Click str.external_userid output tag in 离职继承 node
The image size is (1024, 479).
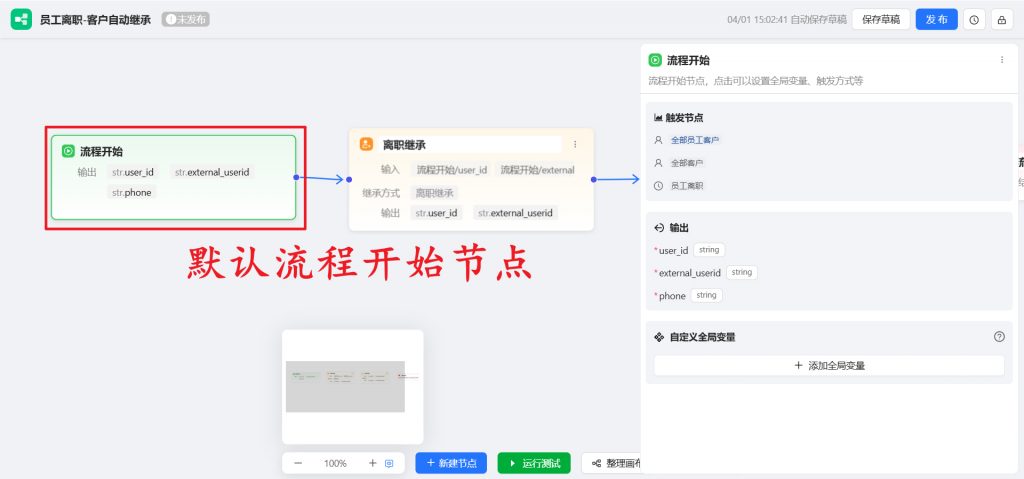tap(515, 213)
